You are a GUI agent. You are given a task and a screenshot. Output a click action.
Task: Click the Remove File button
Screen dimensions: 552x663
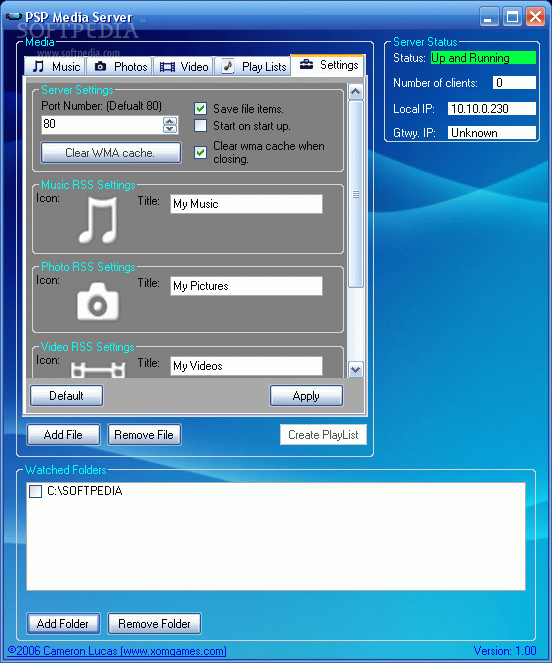[144, 435]
